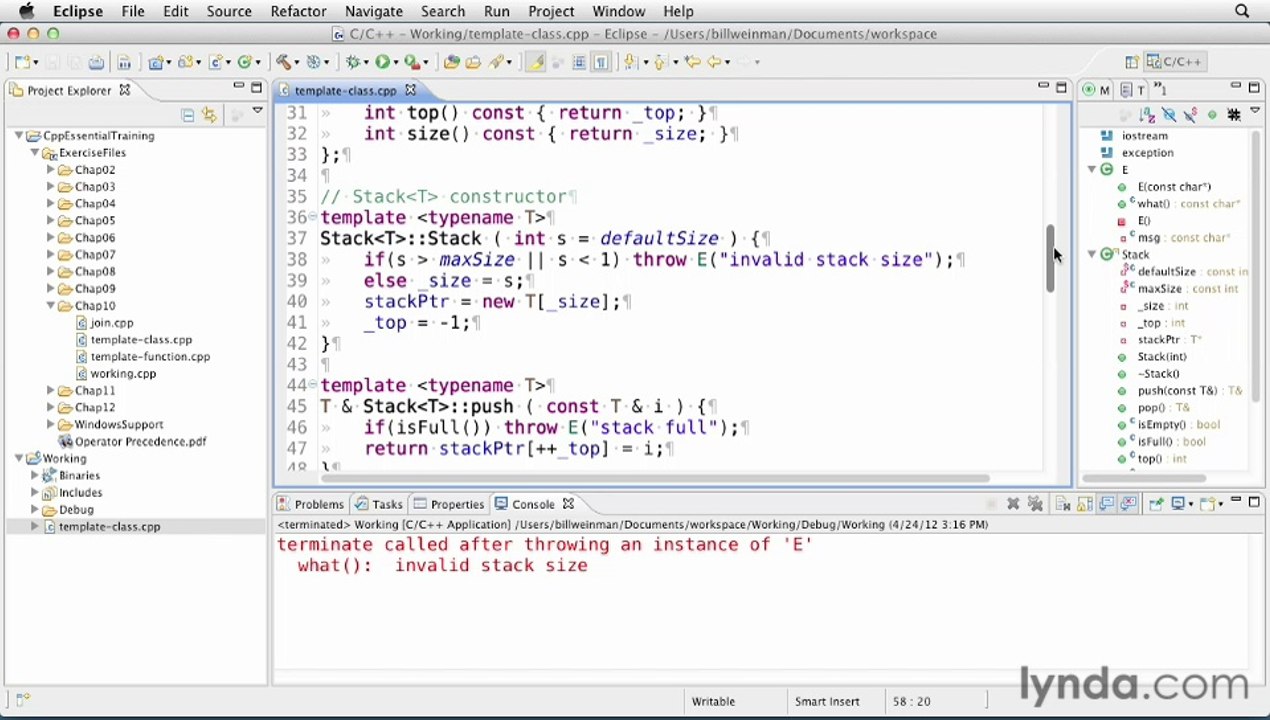Viewport: 1270px width, 720px height.
Task: Select the C/C++ perspective button
Action: coord(1174,62)
